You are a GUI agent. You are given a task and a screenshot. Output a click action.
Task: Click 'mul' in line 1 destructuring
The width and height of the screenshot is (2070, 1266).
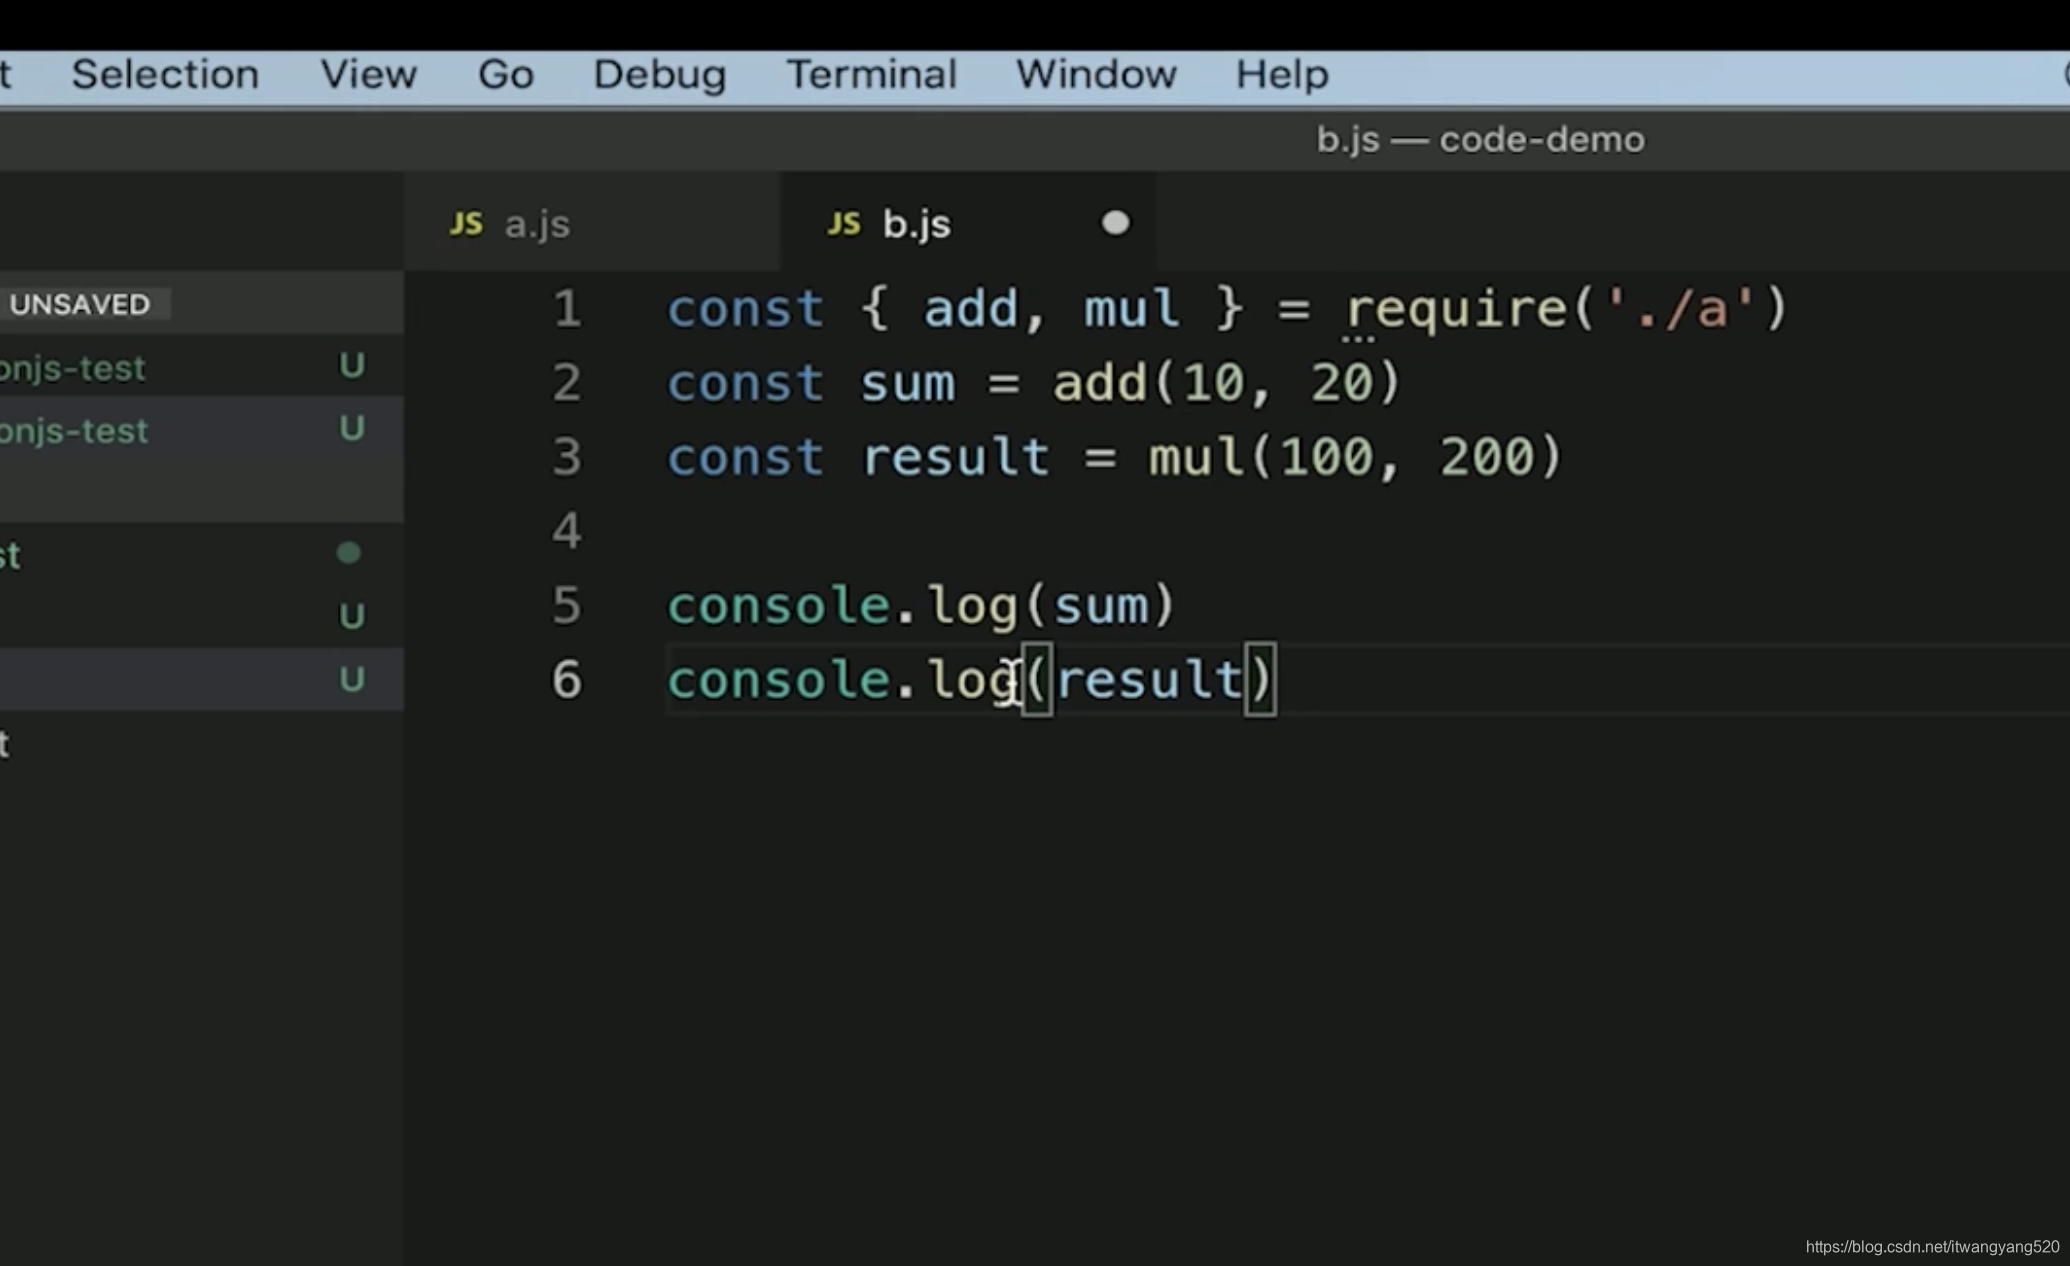click(1132, 308)
